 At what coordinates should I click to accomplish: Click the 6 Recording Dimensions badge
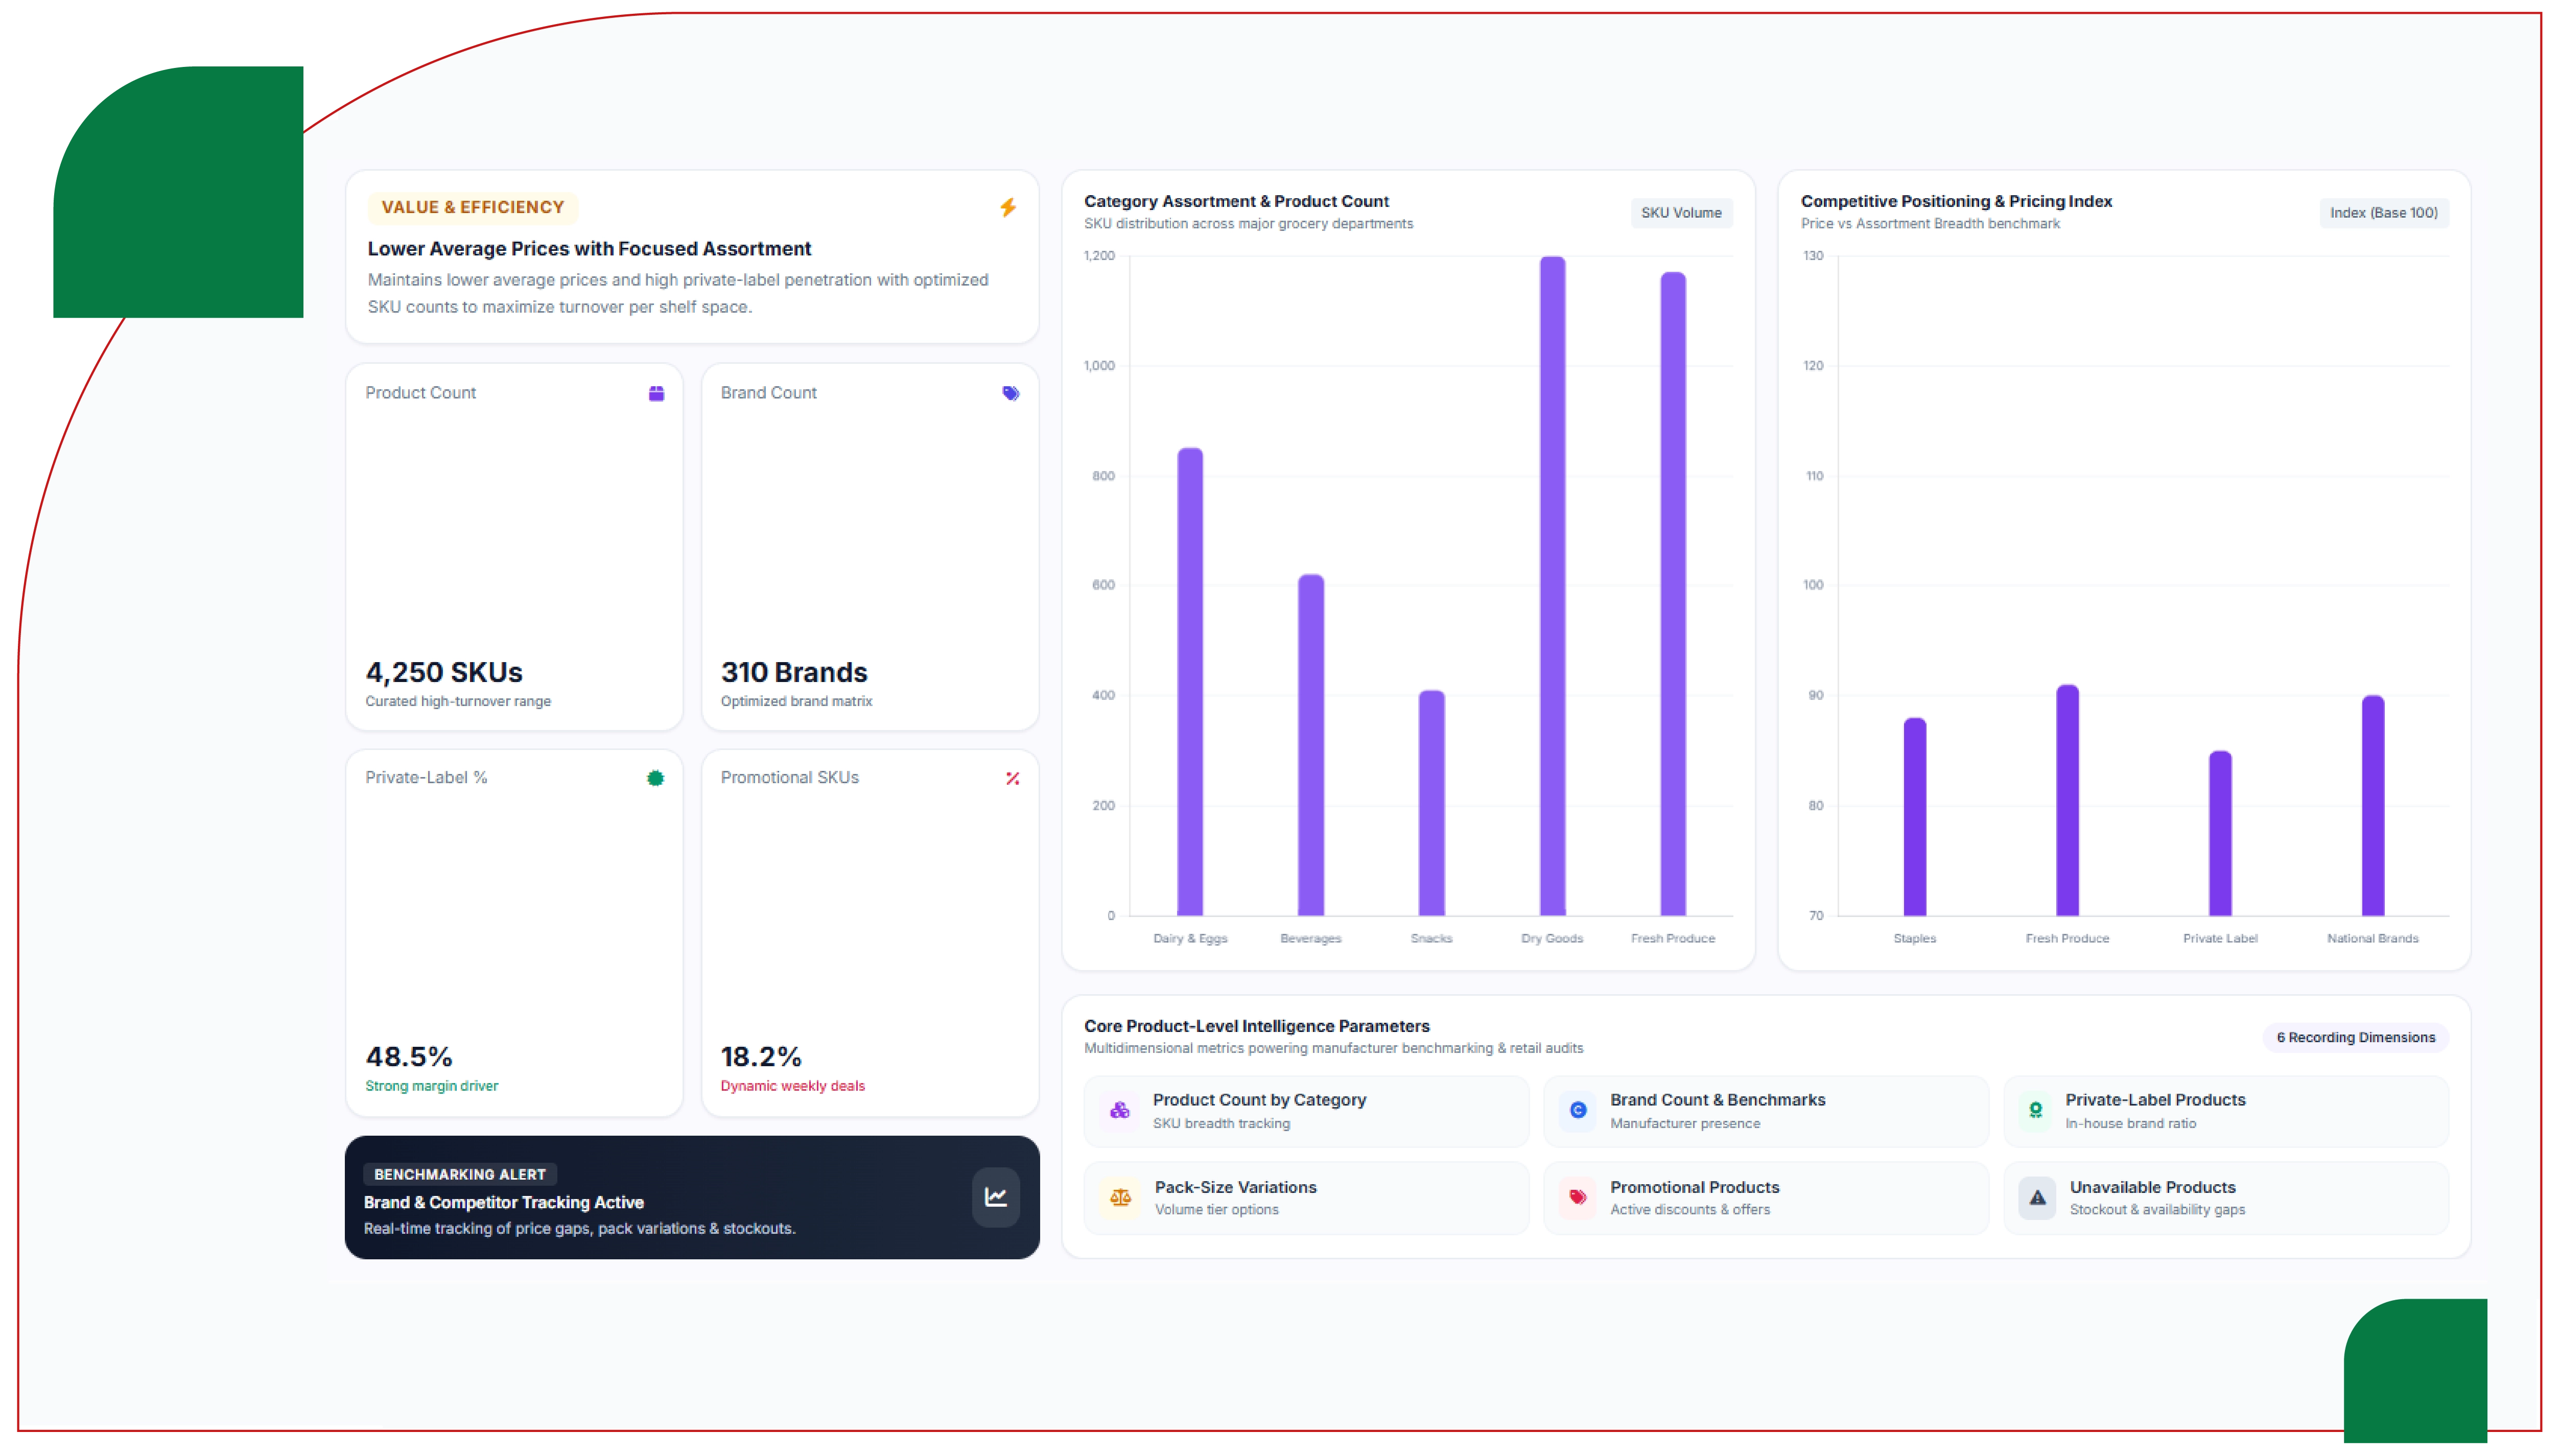pyautogui.click(x=2355, y=1037)
